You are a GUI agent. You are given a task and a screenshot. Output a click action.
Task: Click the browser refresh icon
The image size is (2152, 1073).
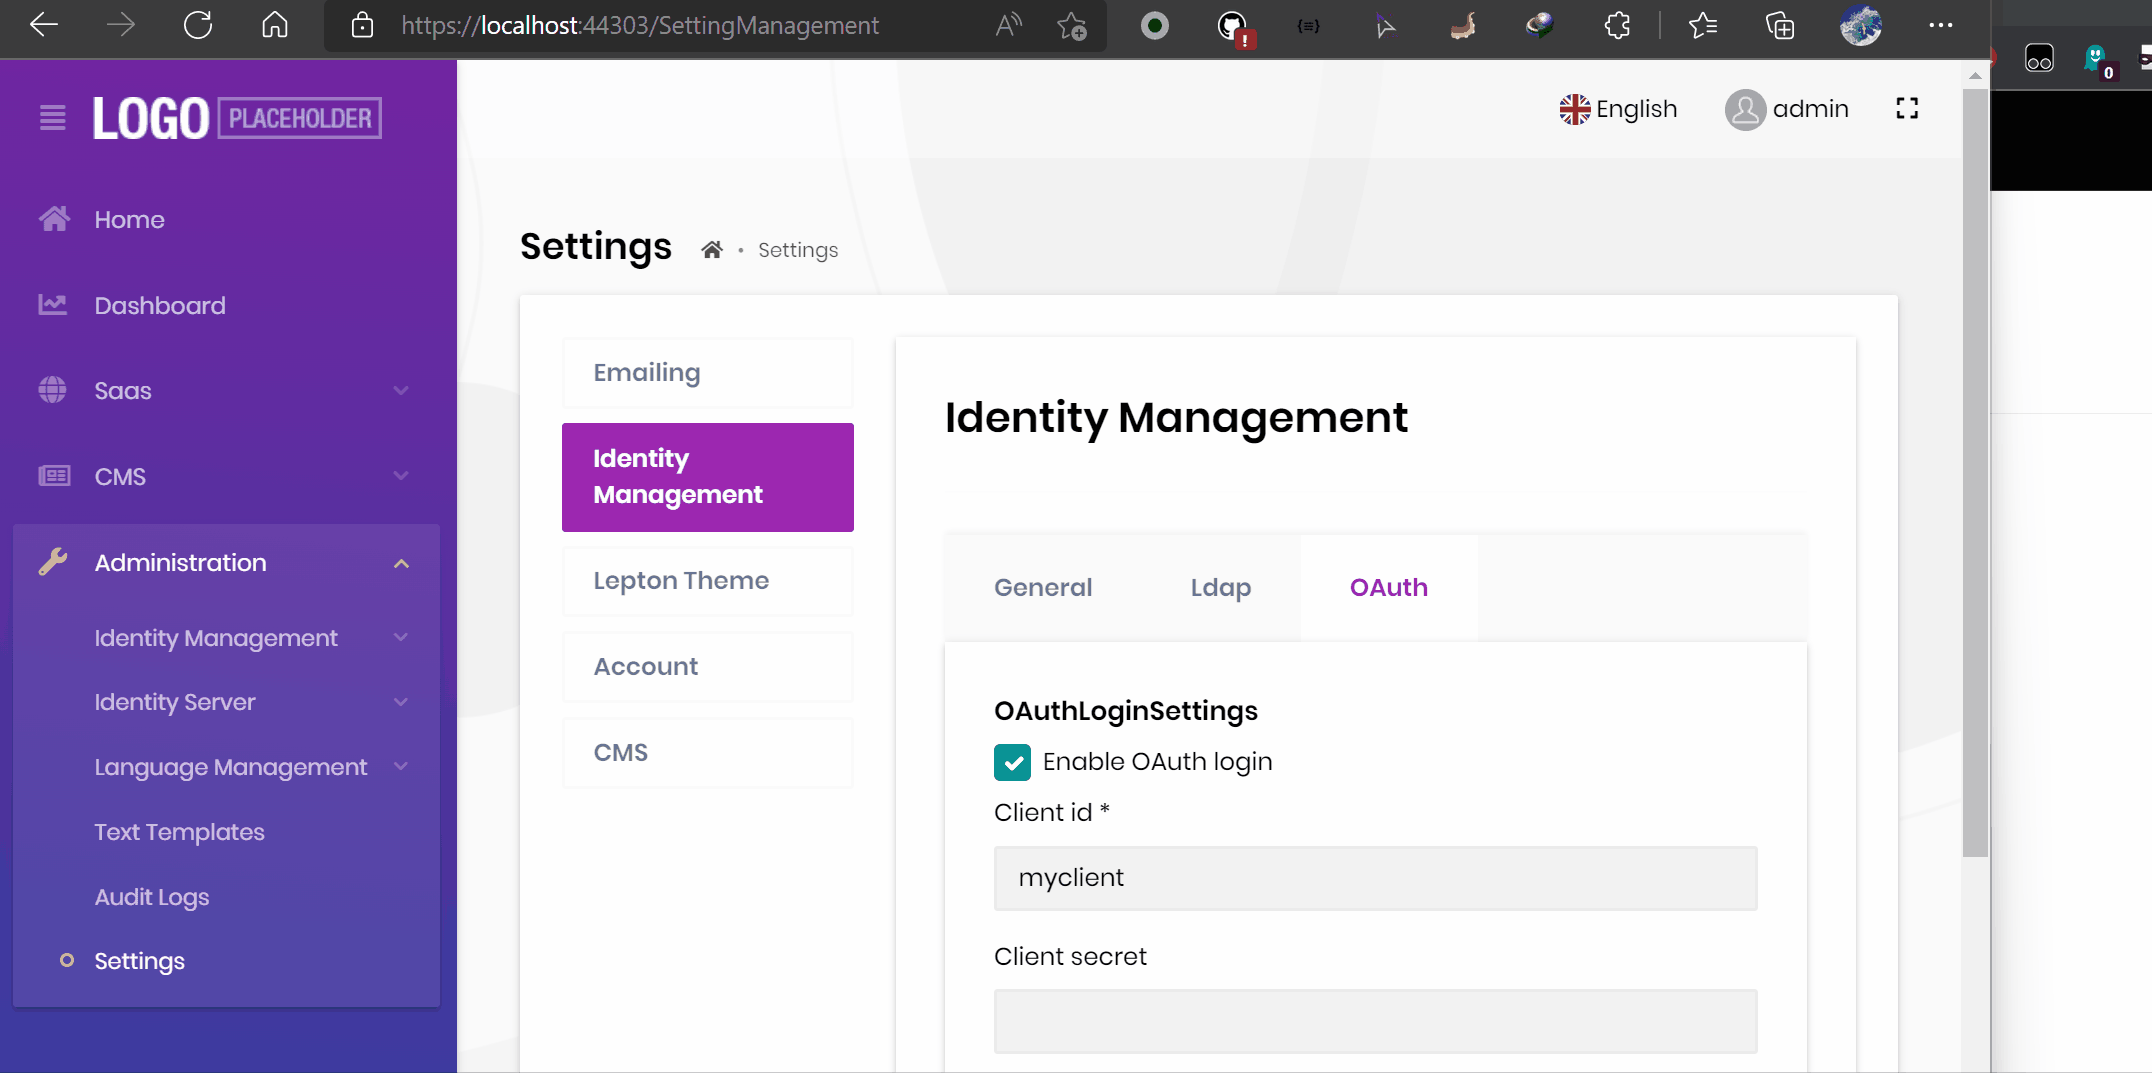click(198, 25)
